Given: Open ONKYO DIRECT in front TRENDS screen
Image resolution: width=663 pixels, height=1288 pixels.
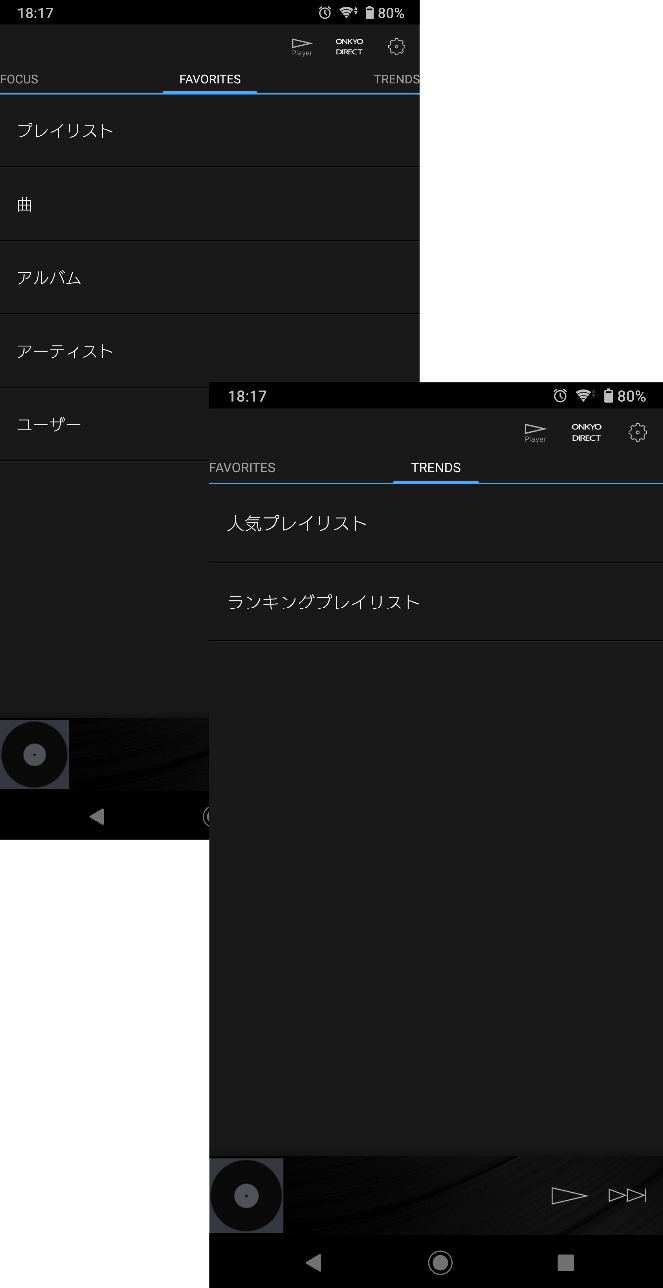Looking at the screenshot, I should click(586, 433).
